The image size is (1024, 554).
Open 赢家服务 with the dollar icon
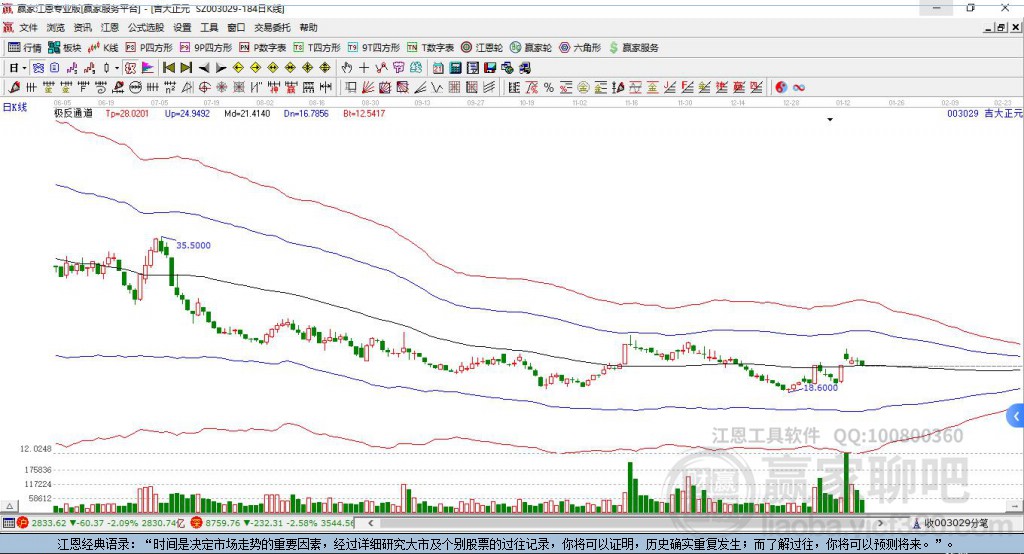pos(633,48)
